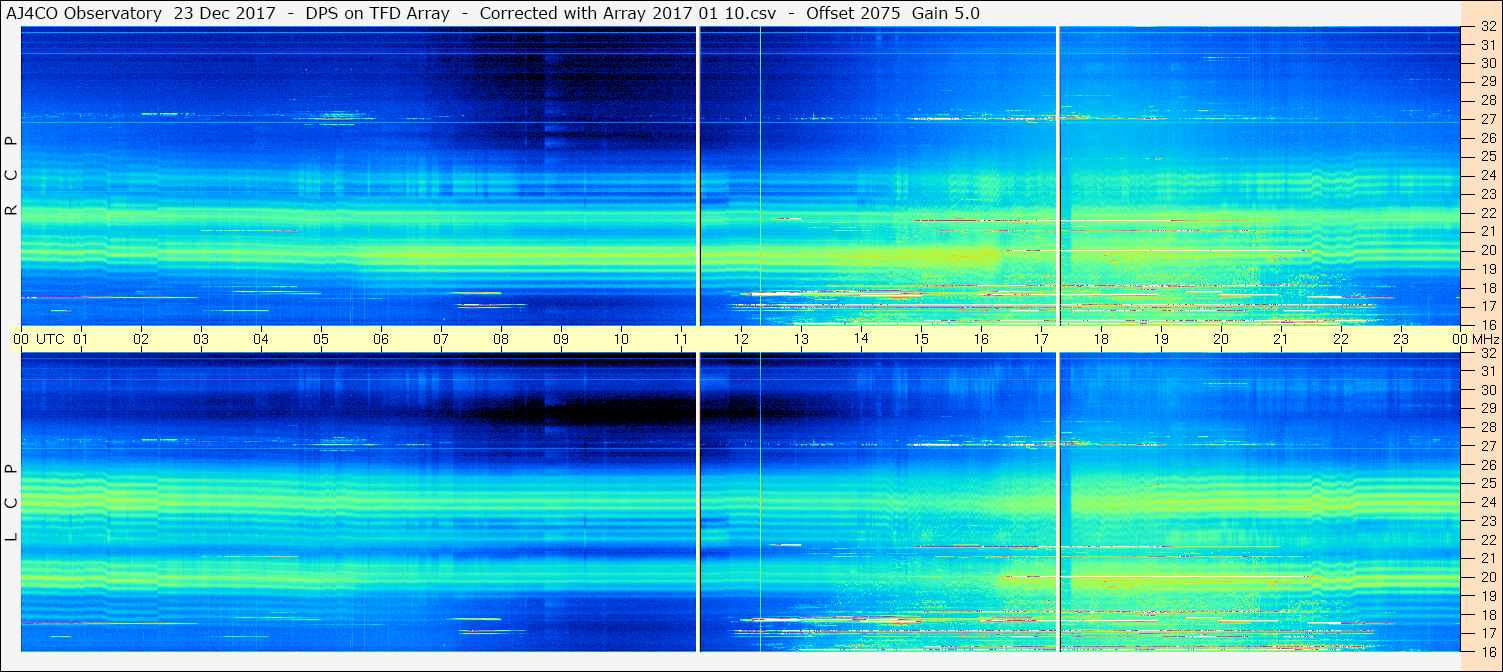Click the 19 MHz label beside the LCP panel

point(1488,595)
